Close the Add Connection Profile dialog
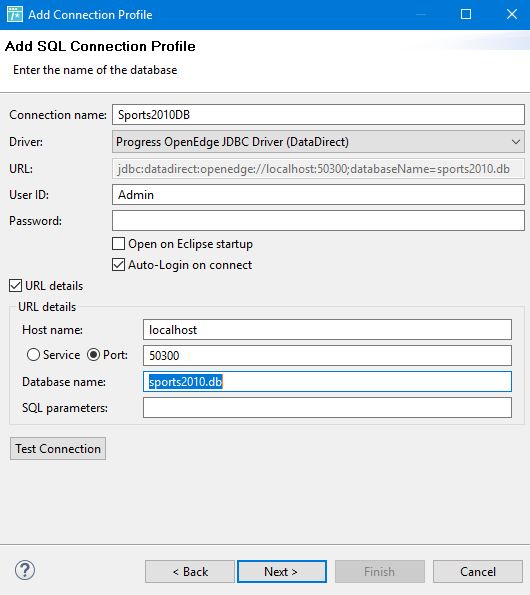530x595 pixels. 512,14
